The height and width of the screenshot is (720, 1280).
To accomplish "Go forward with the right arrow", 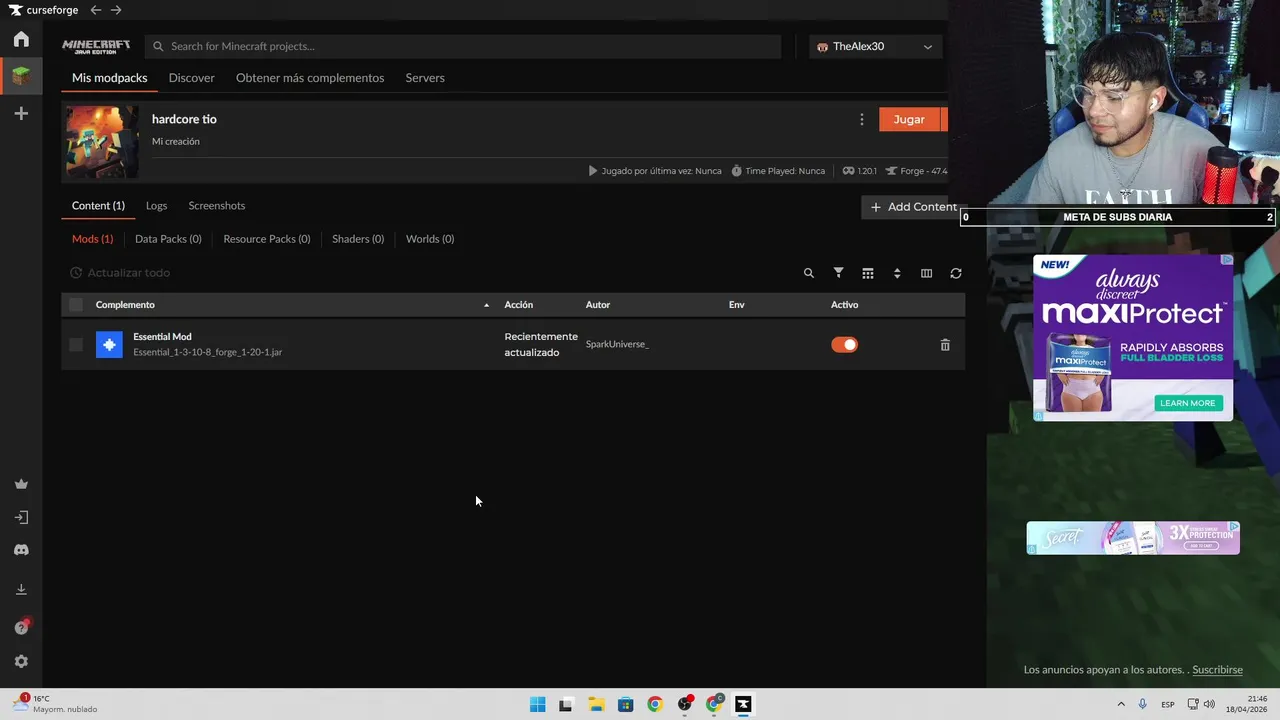I will [x=116, y=10].
